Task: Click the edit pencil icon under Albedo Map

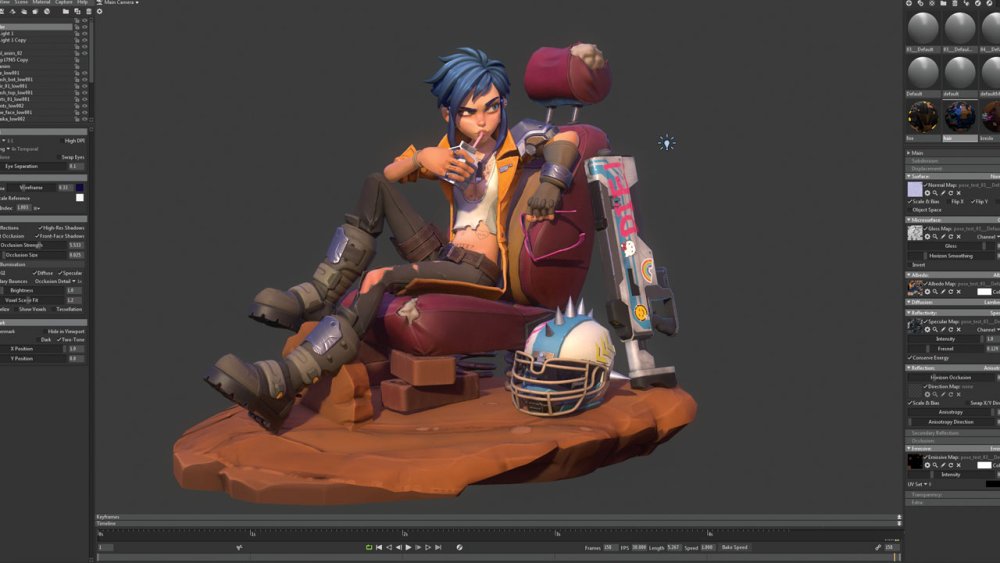Action: click(943, 292)
